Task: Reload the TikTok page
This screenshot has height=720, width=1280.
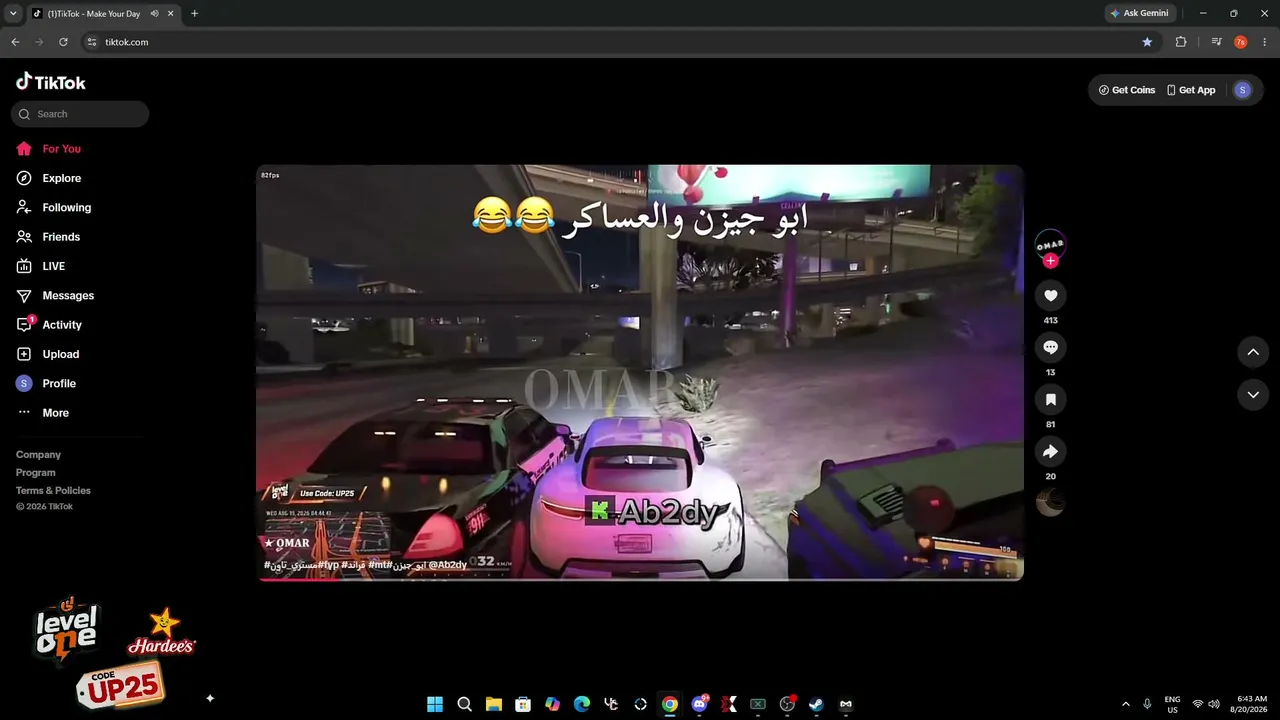Action: tap(63, 42)
